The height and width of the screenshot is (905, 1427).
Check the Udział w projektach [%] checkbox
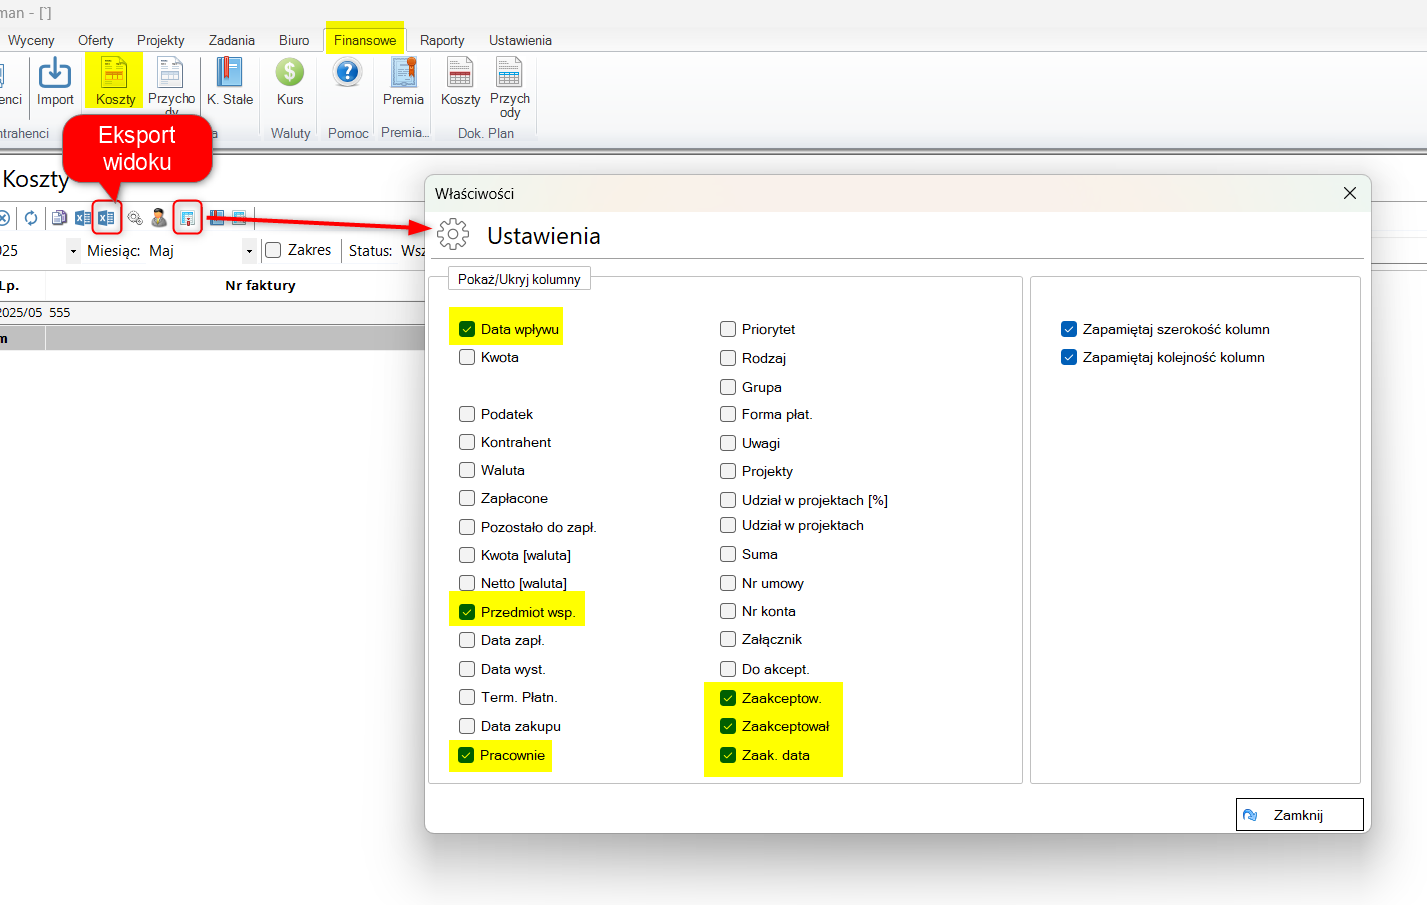point(728,500)
